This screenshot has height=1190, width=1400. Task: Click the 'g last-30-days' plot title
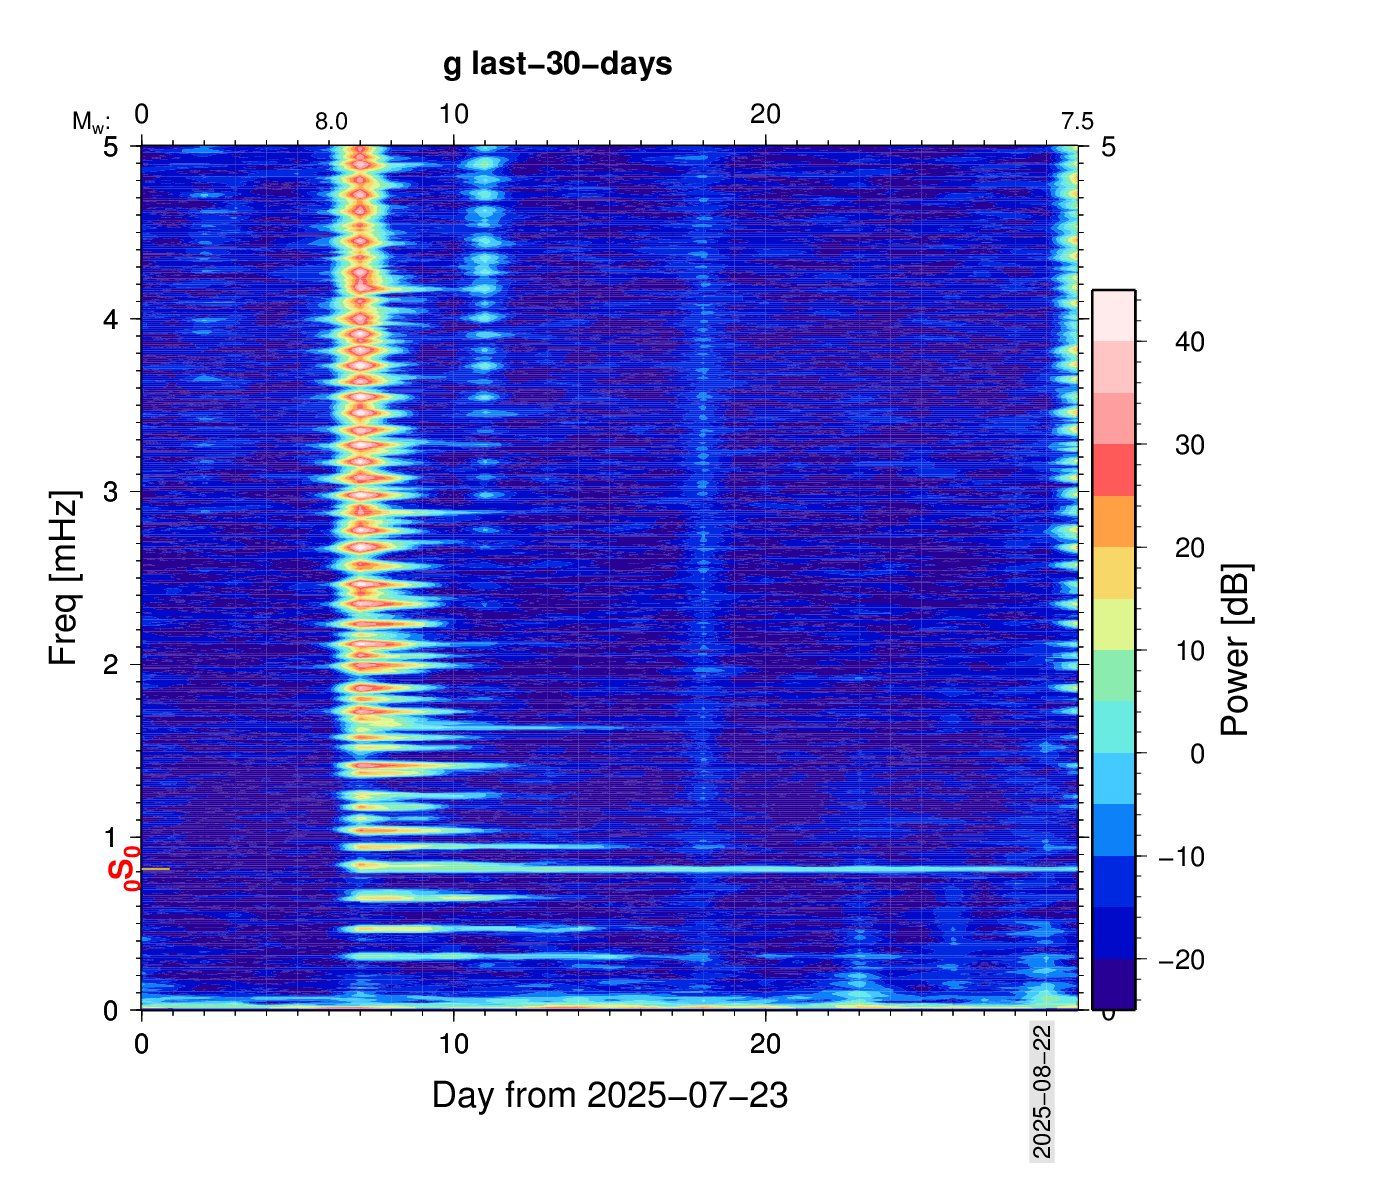pyautogui.click(x=558, y=65)
